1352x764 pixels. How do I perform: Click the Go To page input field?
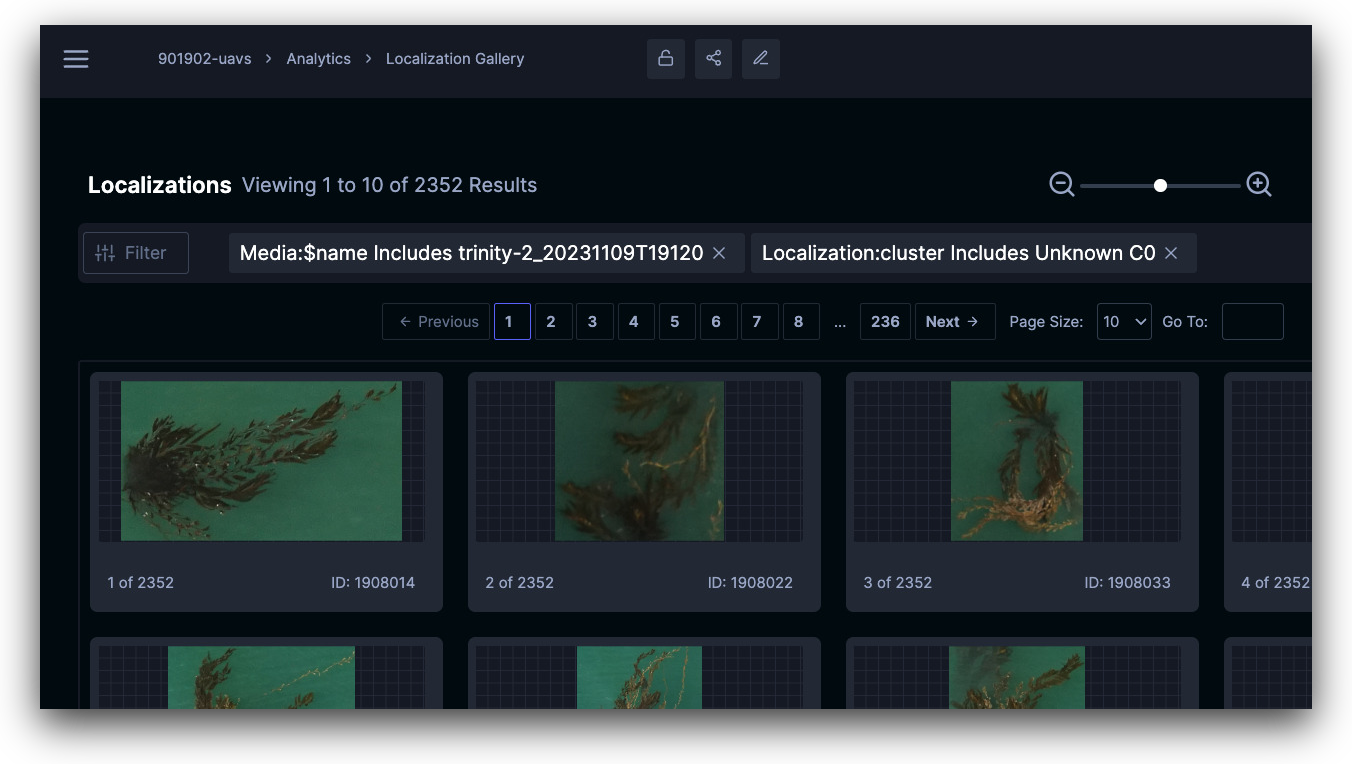coord(1252,322)
